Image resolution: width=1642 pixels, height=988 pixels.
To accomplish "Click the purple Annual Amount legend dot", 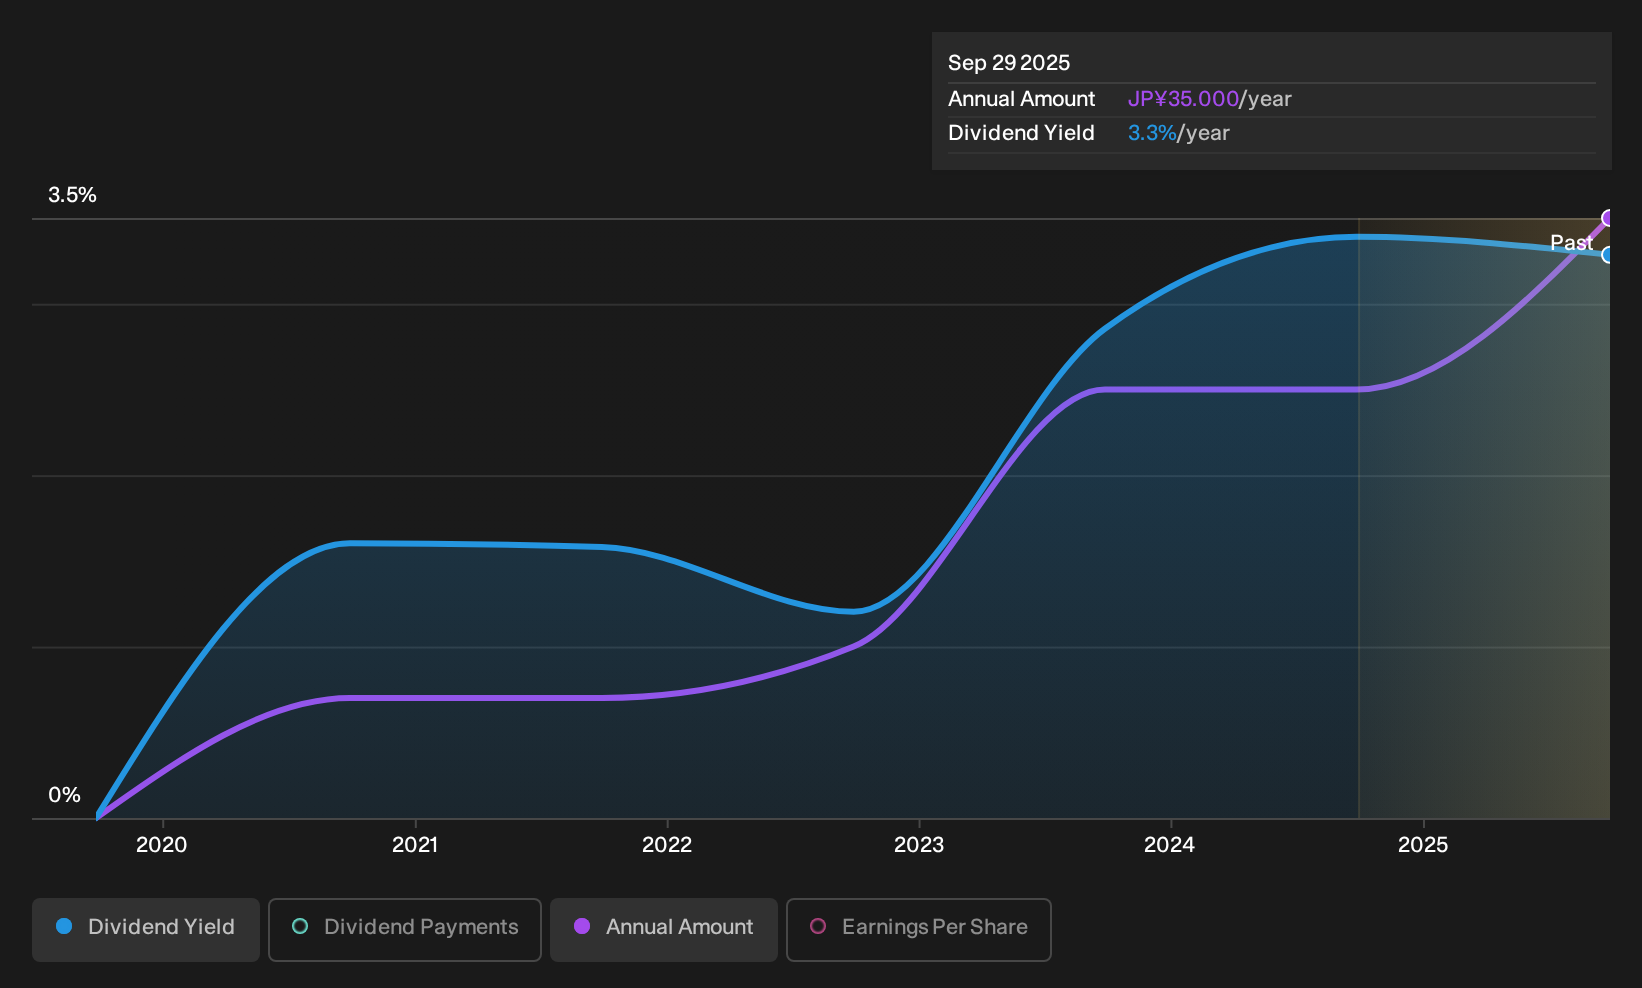I will tap(582, 927).
